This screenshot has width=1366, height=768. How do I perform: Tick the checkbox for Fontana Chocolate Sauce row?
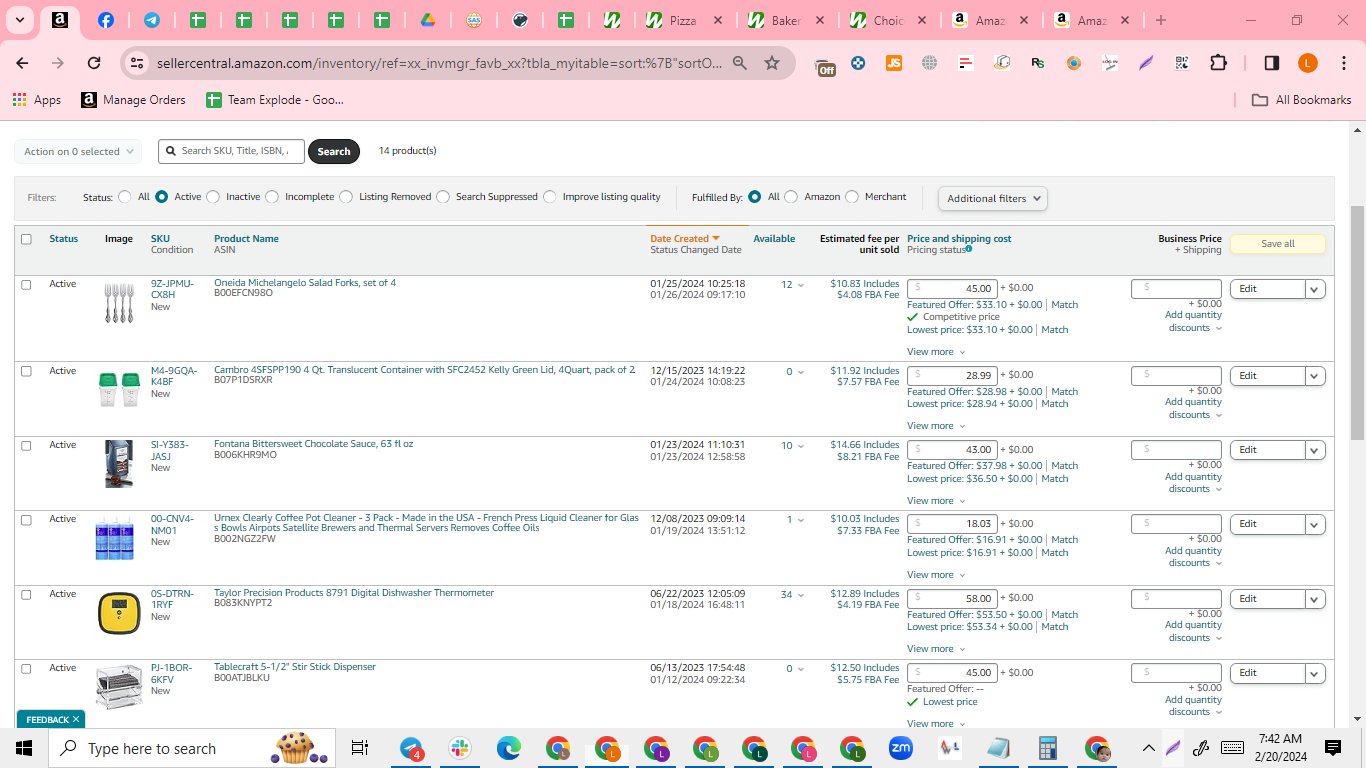click(x=26, y=445)
